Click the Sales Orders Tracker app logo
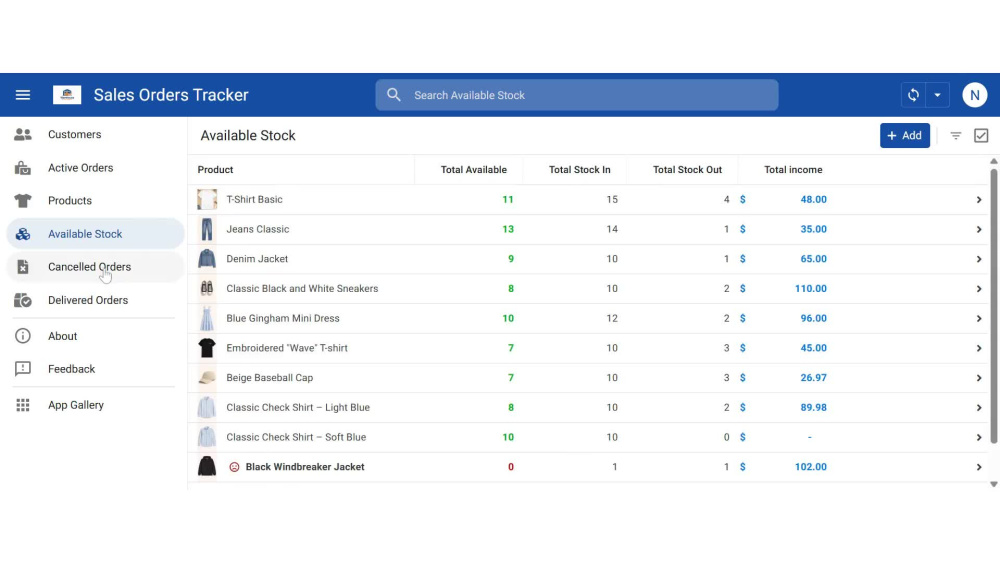 pos(67,95)
